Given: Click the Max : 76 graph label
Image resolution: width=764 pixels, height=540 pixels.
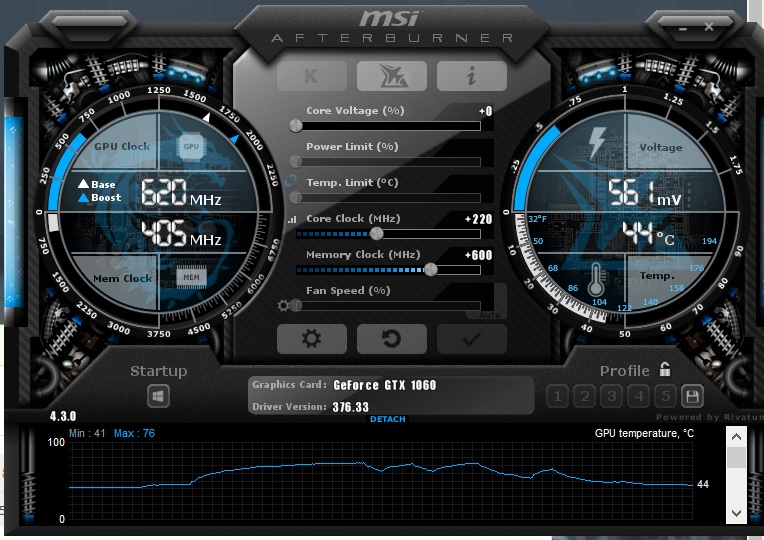Looking at the screenshot, I should click(x=134, y=433).
